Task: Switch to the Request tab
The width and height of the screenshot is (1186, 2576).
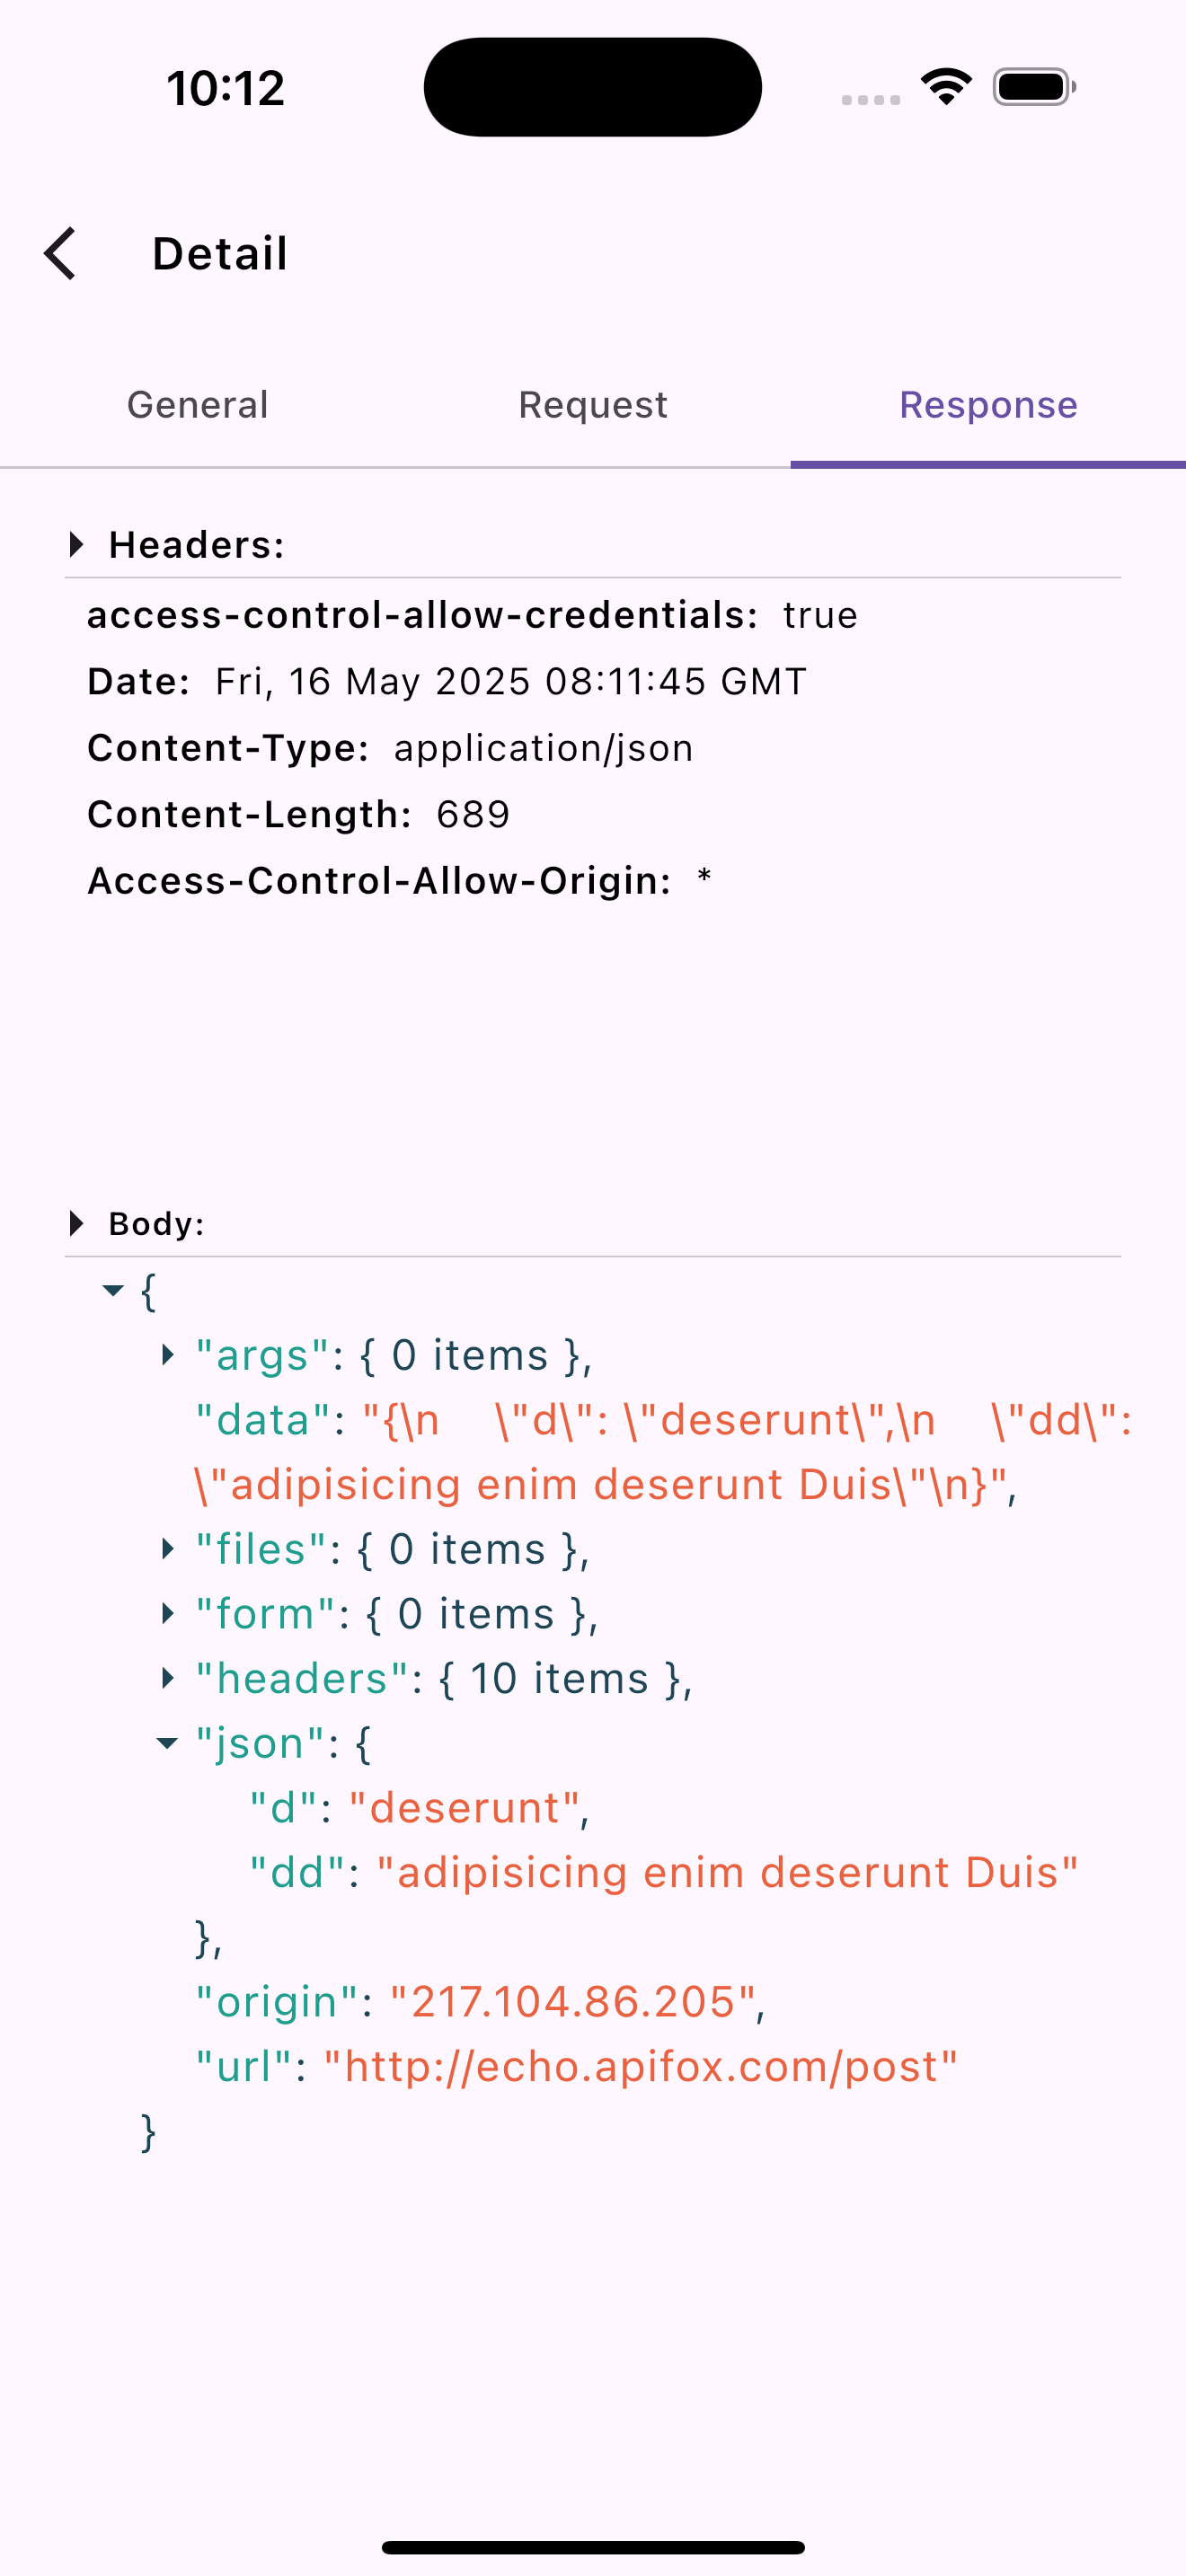Action: (592, 405)
